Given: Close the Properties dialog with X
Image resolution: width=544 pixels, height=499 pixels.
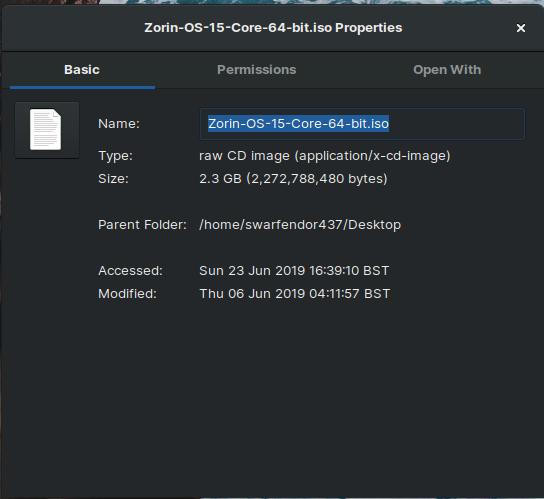Looking at the screenshot, I should [x=520, y=28].
